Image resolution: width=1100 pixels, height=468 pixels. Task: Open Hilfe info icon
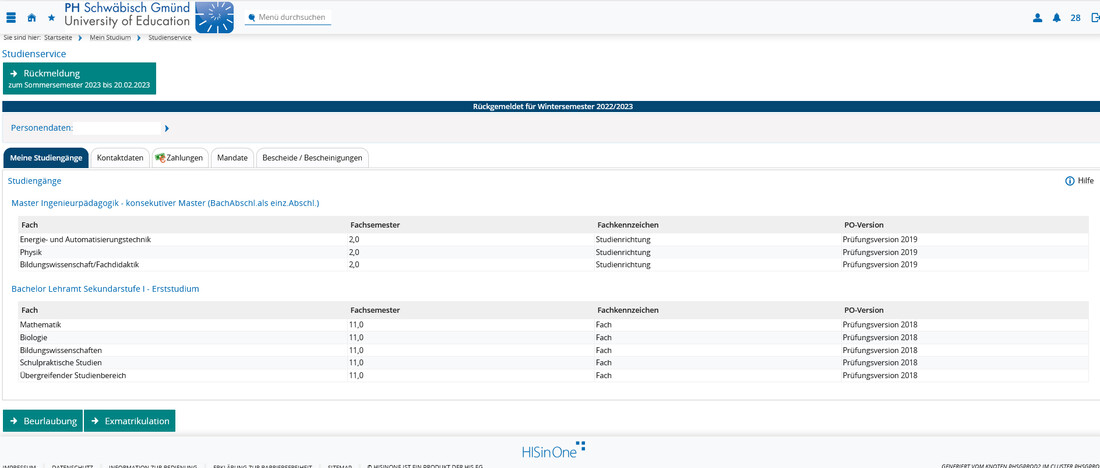[1070, 181]
